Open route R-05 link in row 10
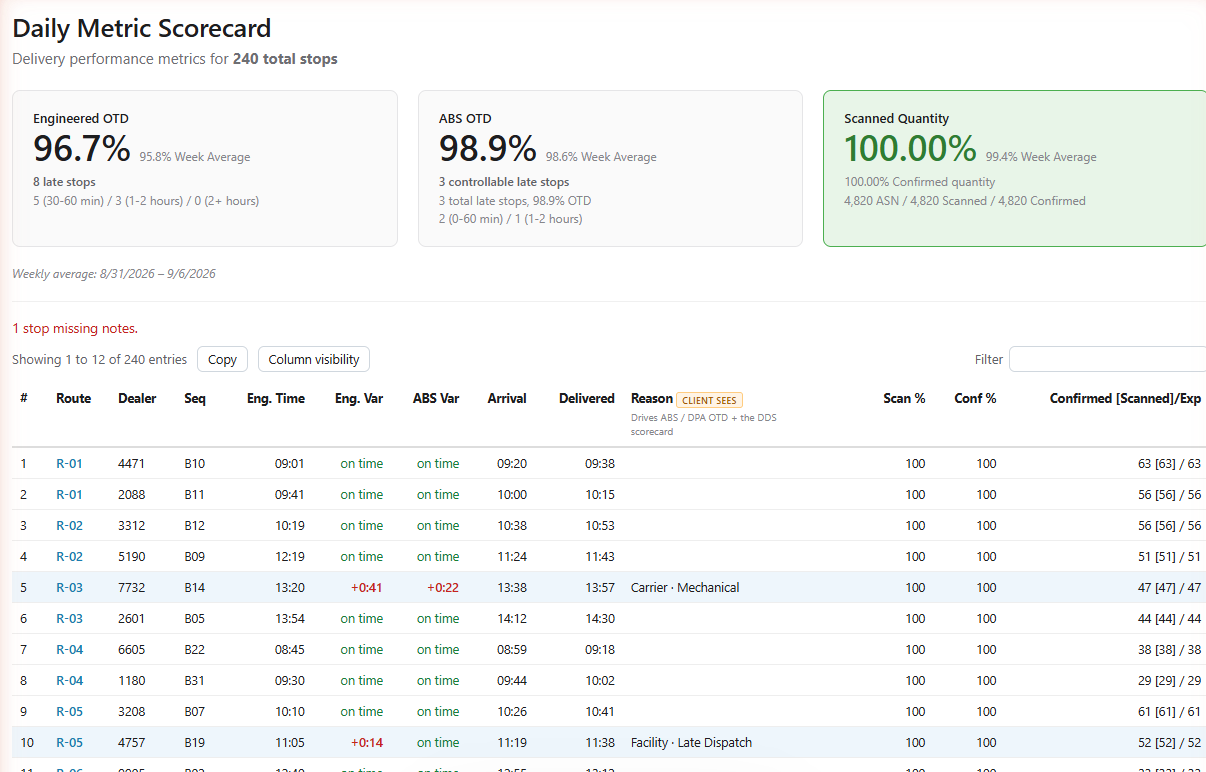The width and height of the screenshot is (1206, 772). click(x=69, y=742)
